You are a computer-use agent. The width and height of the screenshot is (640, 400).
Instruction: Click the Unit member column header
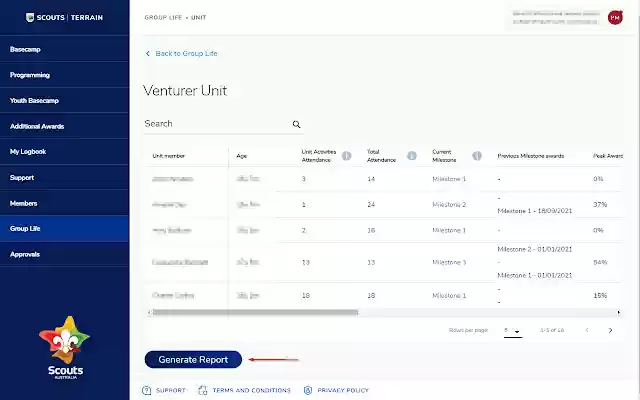click(168, 156)
